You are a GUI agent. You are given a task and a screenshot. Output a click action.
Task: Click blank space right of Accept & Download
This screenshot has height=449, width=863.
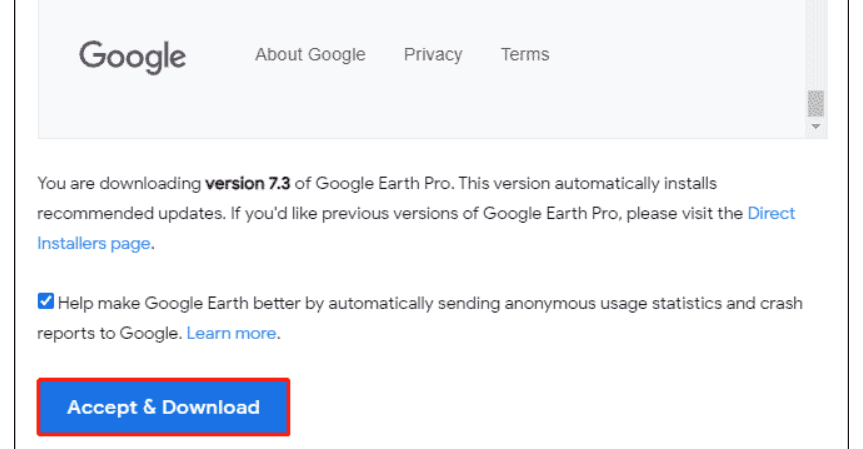coord(550,407)
